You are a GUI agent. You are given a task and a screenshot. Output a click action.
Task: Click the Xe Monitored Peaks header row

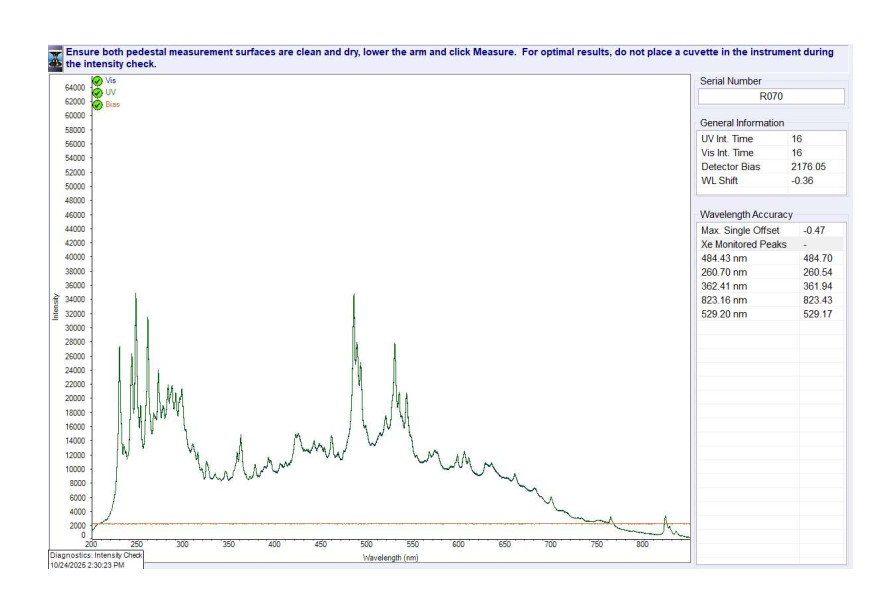771,244
